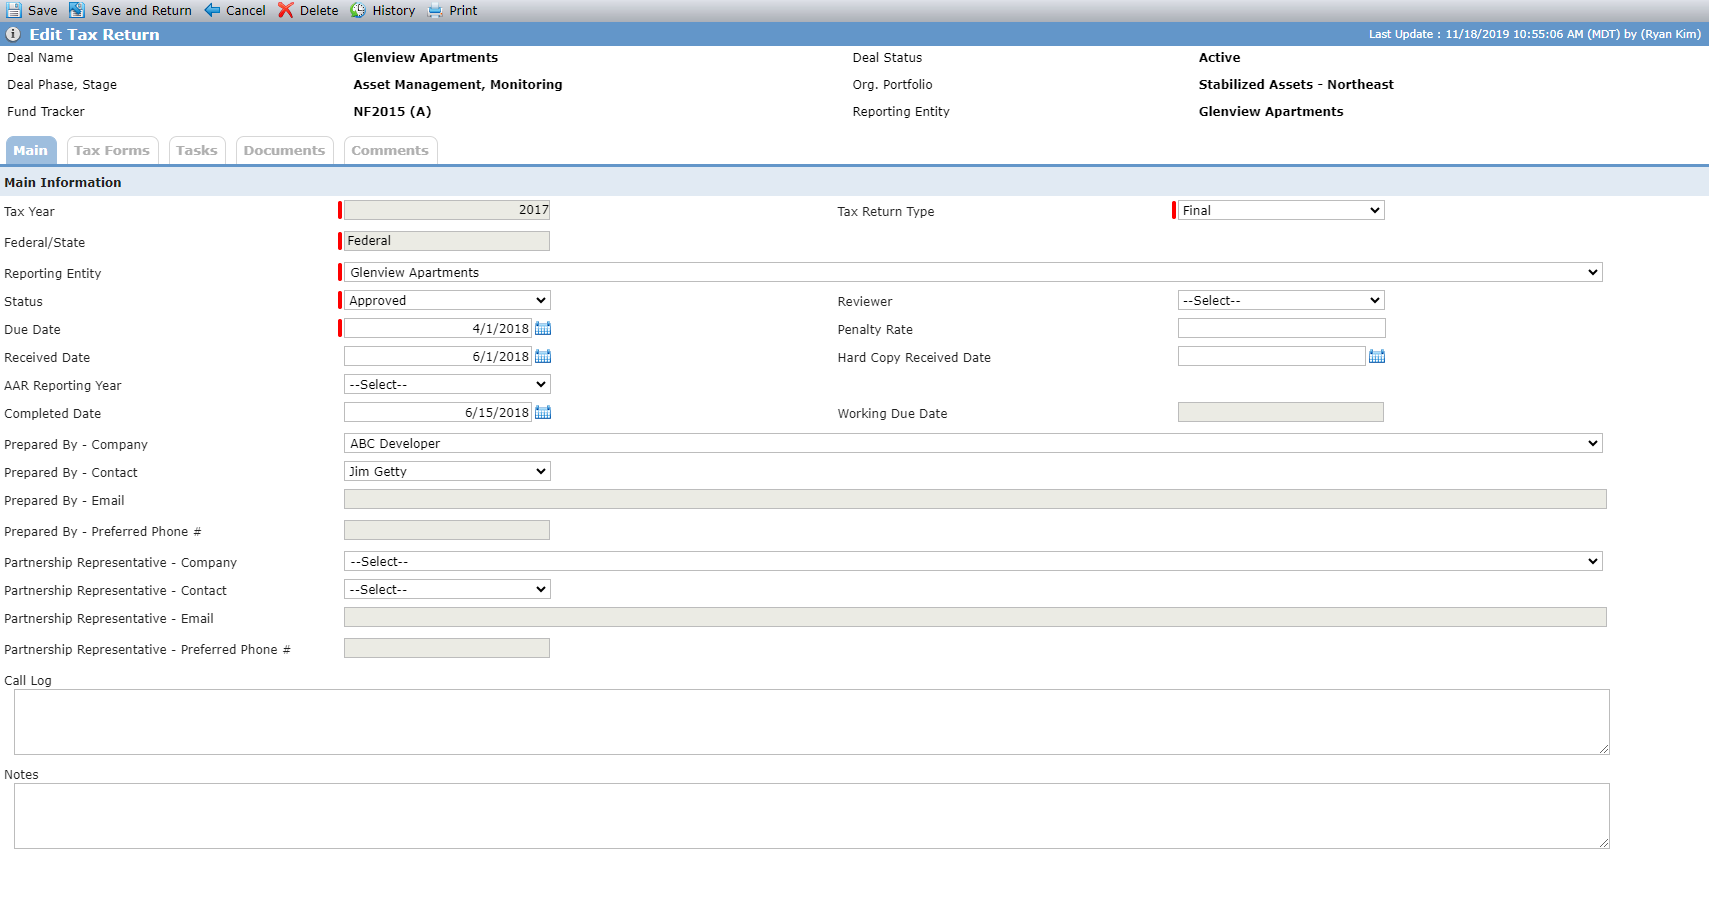Image resolution: width=1709 pixels, height=901 pixels.
Task: Click inside the Call Log text area
Action: (812, 722)
